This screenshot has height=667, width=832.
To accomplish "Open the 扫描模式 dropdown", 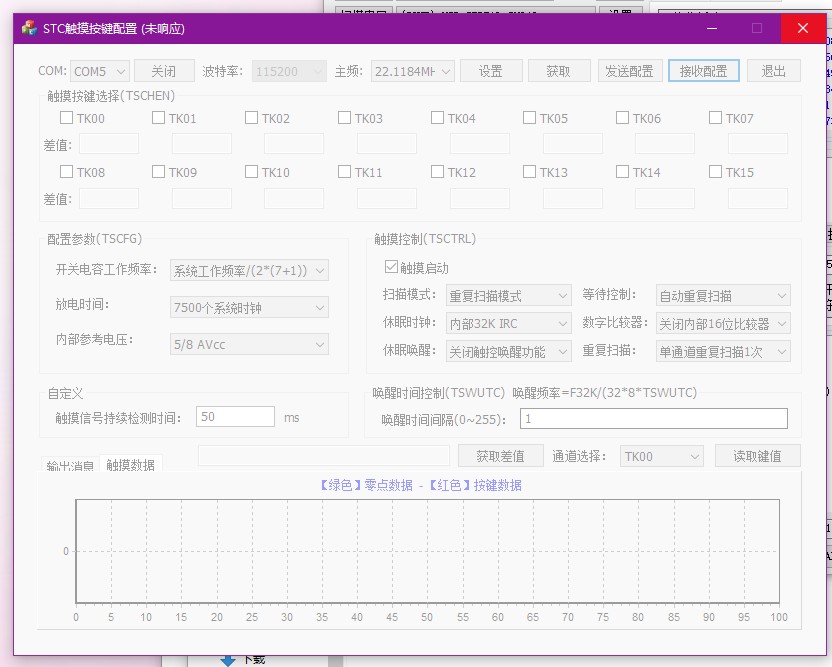I will coord(508,296).
